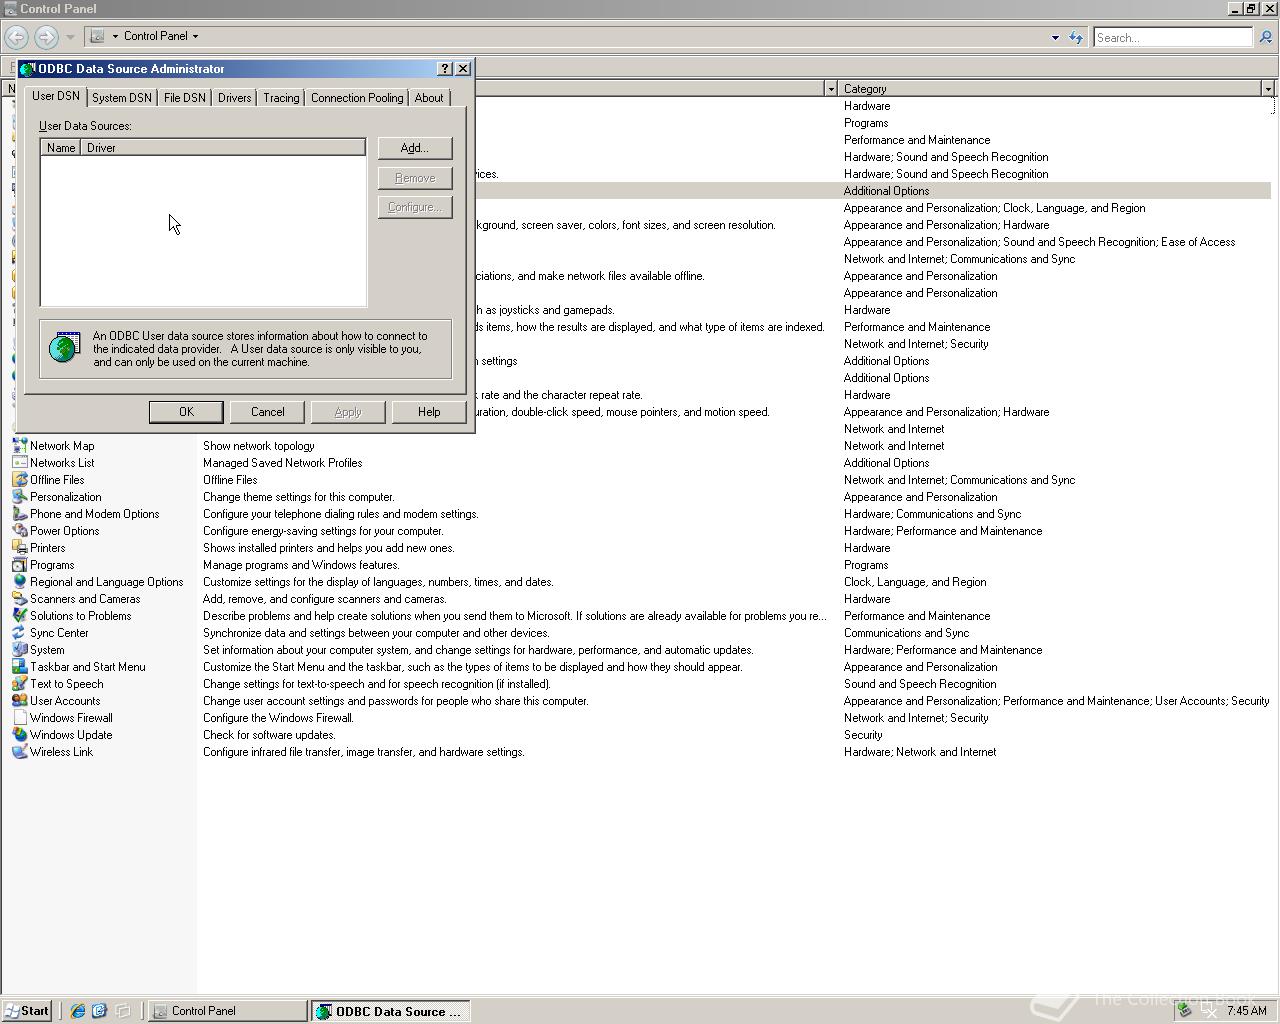Screen dimensions: 1280x1024
Task: Open the Printers icon
Action: (x=19, y=548)
